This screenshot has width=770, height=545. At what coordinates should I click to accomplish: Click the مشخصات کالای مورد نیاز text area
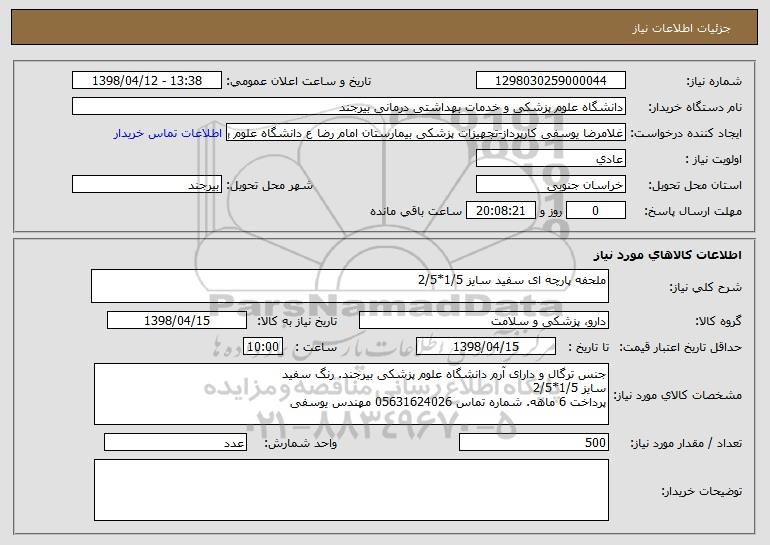tap(351, 394)
